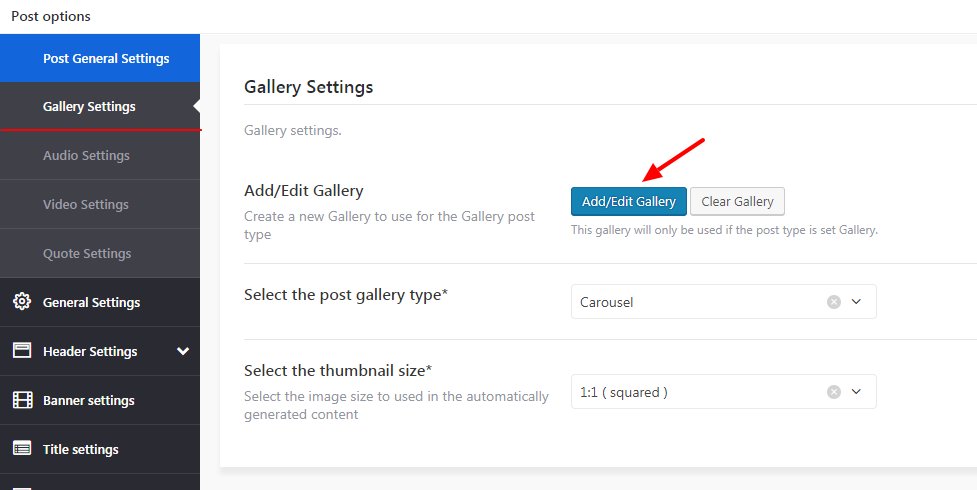Click the Post options panel header
The width and height of the screenshot is (977, 490).
(50, 16)
